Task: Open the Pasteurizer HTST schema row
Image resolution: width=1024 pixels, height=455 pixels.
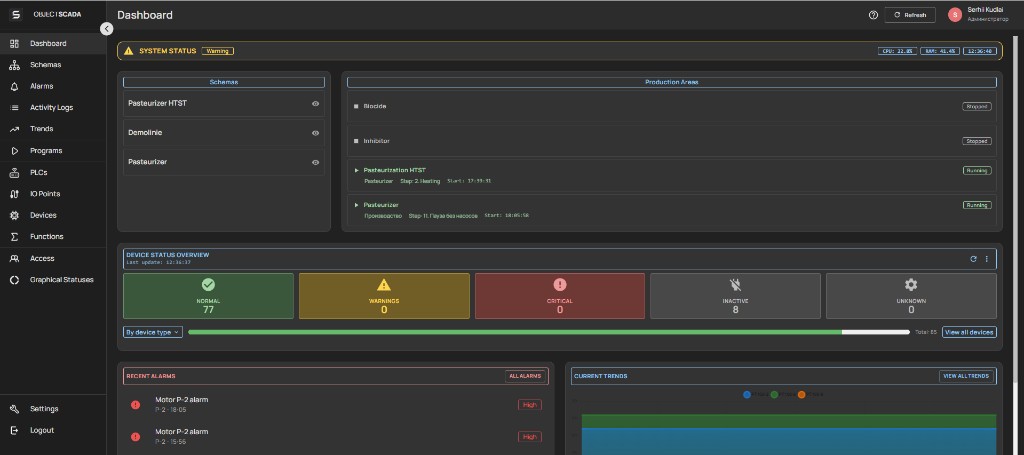Action: click(224, 104)
